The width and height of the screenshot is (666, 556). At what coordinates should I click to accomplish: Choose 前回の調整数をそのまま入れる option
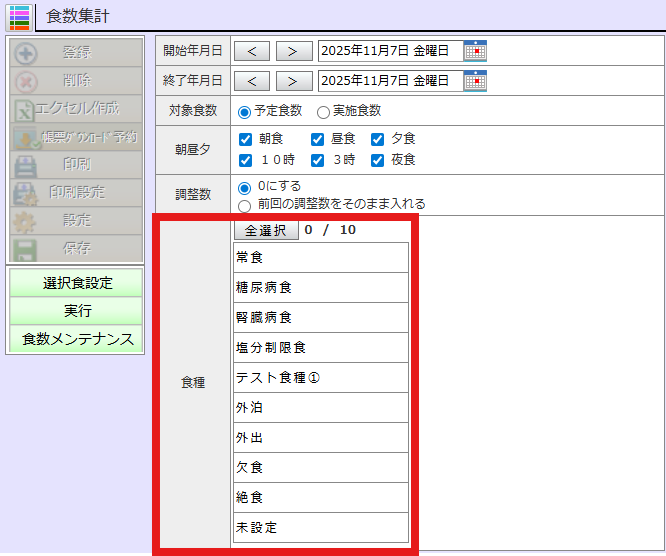click(245, 205)
